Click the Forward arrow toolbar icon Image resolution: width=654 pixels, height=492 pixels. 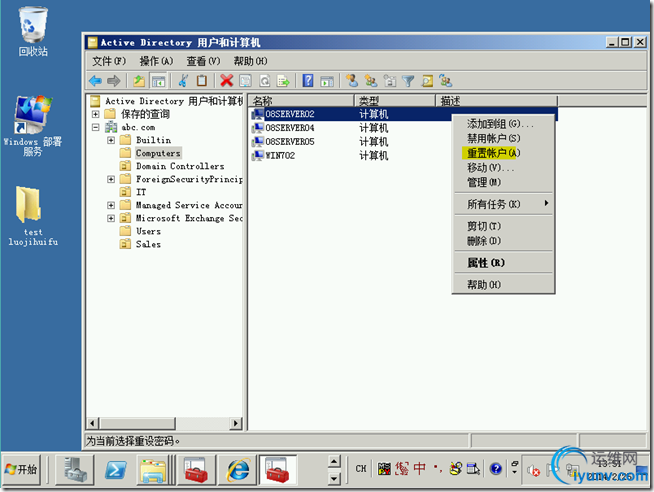click(113, 80)
